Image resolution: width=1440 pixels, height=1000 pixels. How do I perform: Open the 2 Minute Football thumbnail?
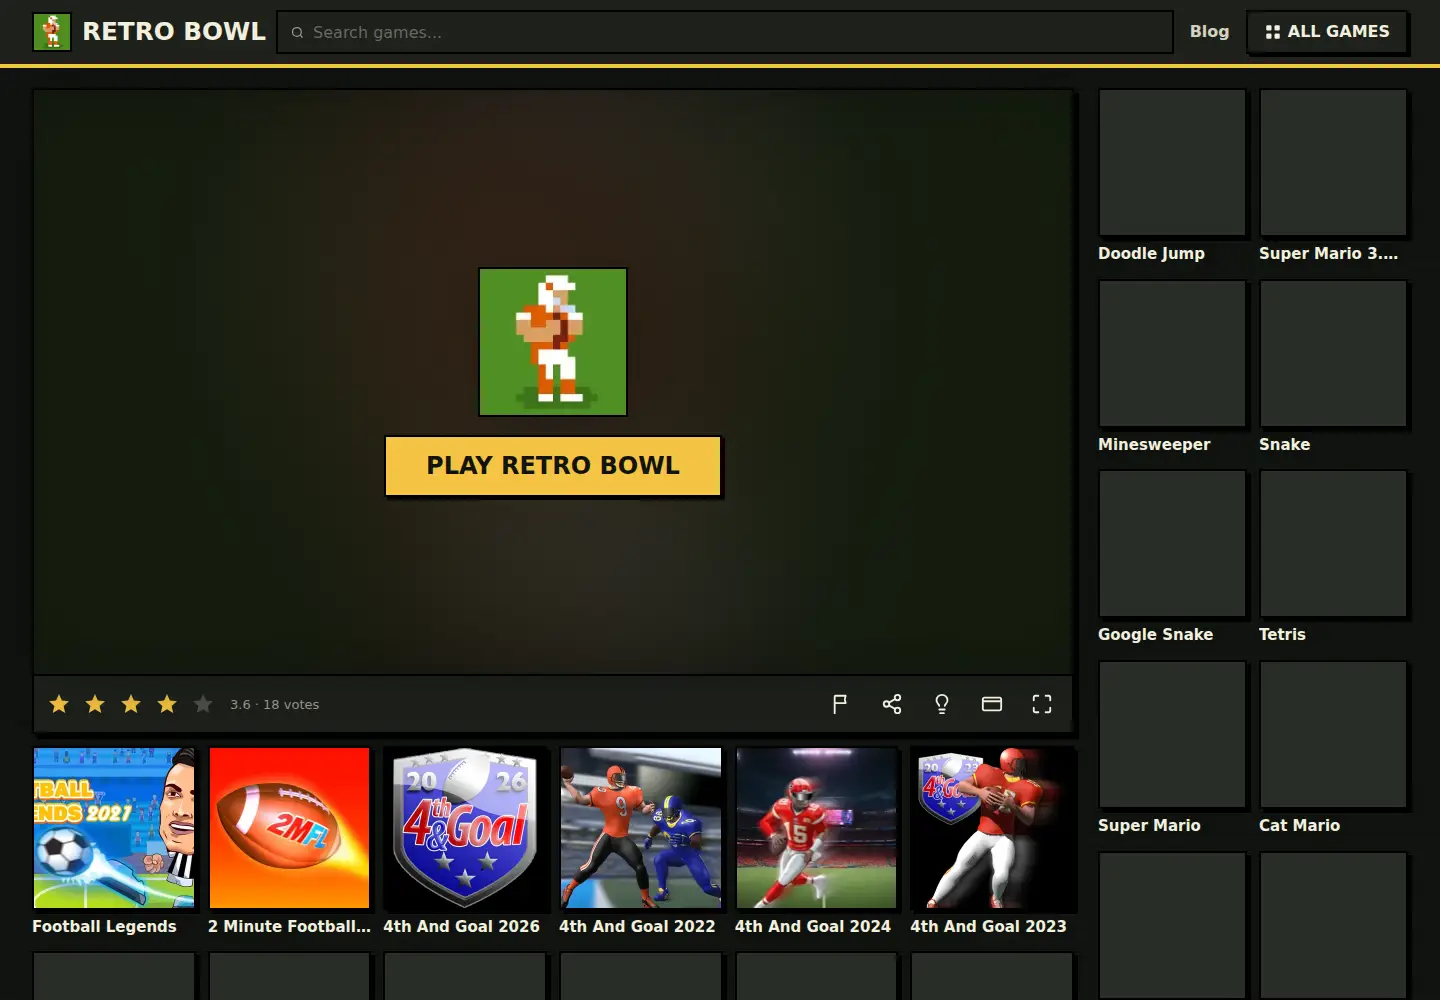coord(290,828)
